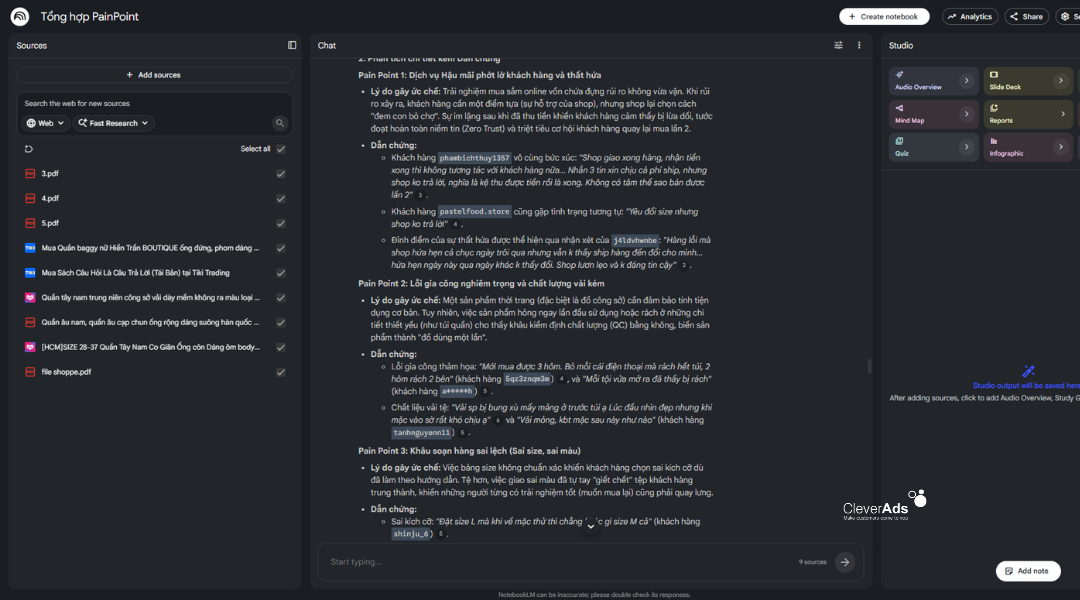Click the 9 sources label in chat box
Image resolution: width=1080 pixels, height=600 pixels.
pos(813,562)
